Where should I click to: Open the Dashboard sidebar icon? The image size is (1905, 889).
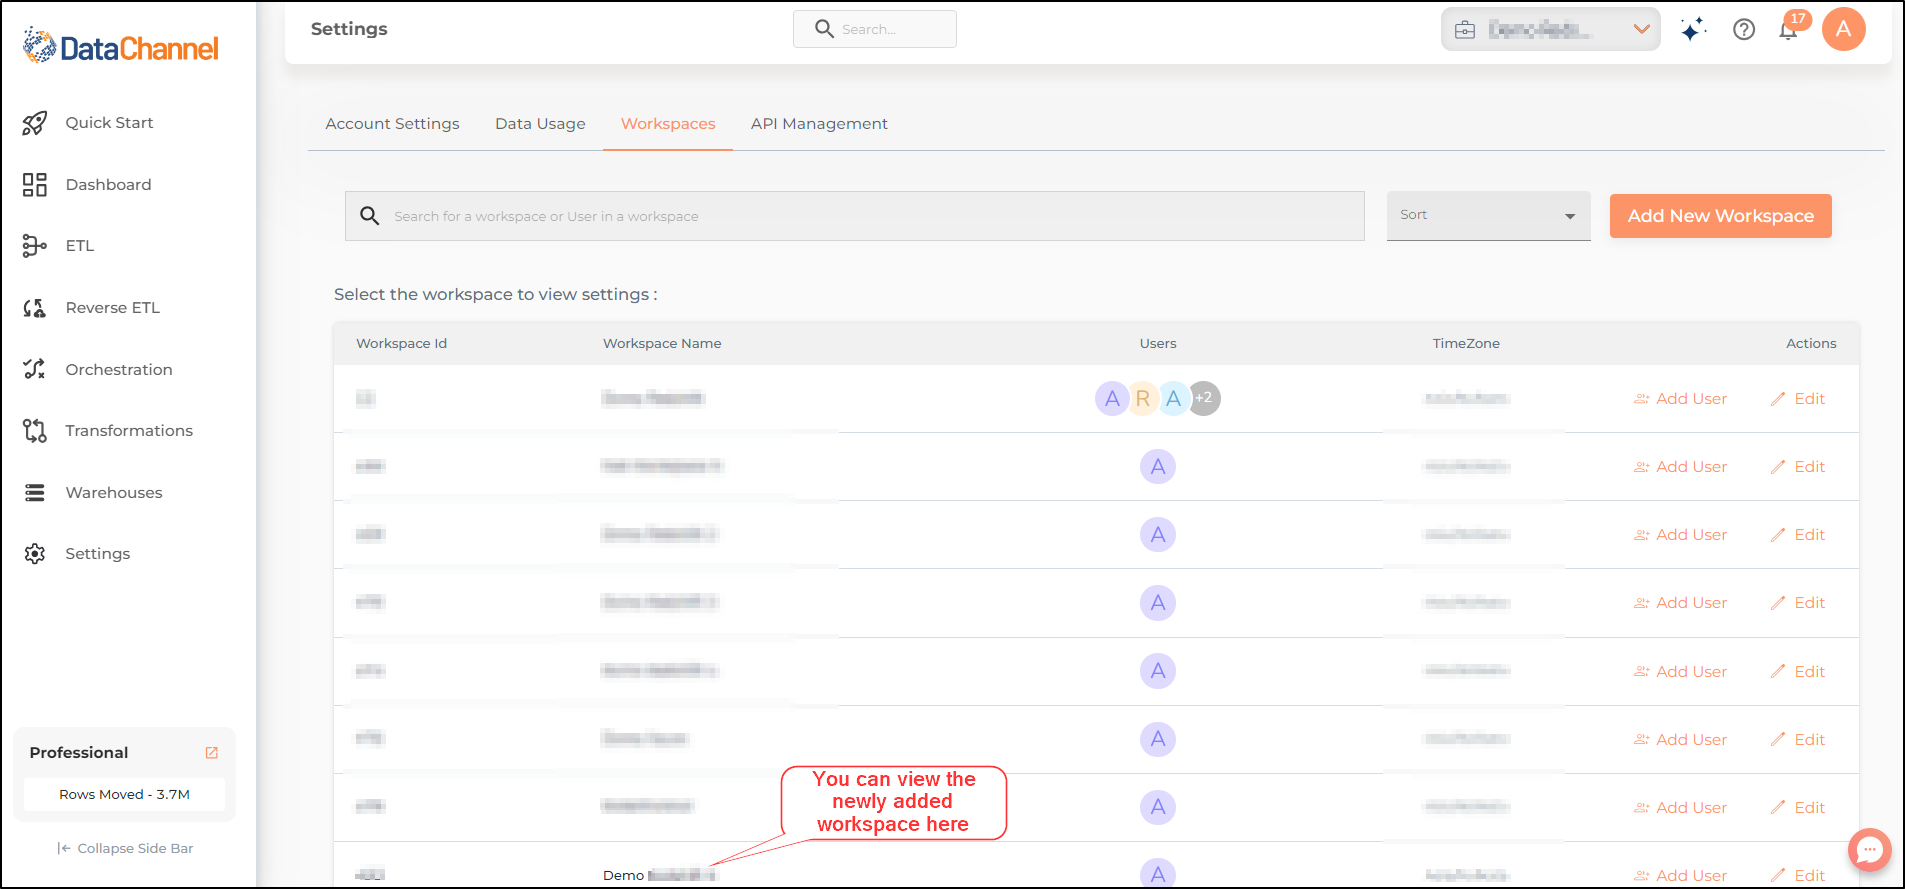click(35, 185)
